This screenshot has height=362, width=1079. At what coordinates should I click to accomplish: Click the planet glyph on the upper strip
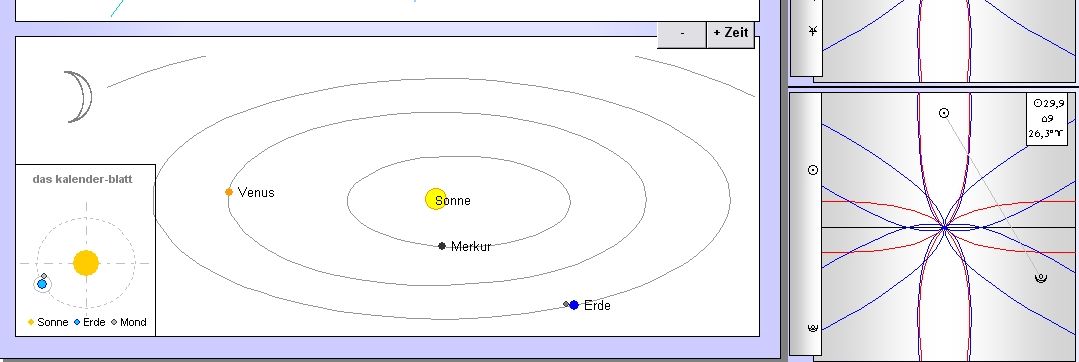(813, 30)
